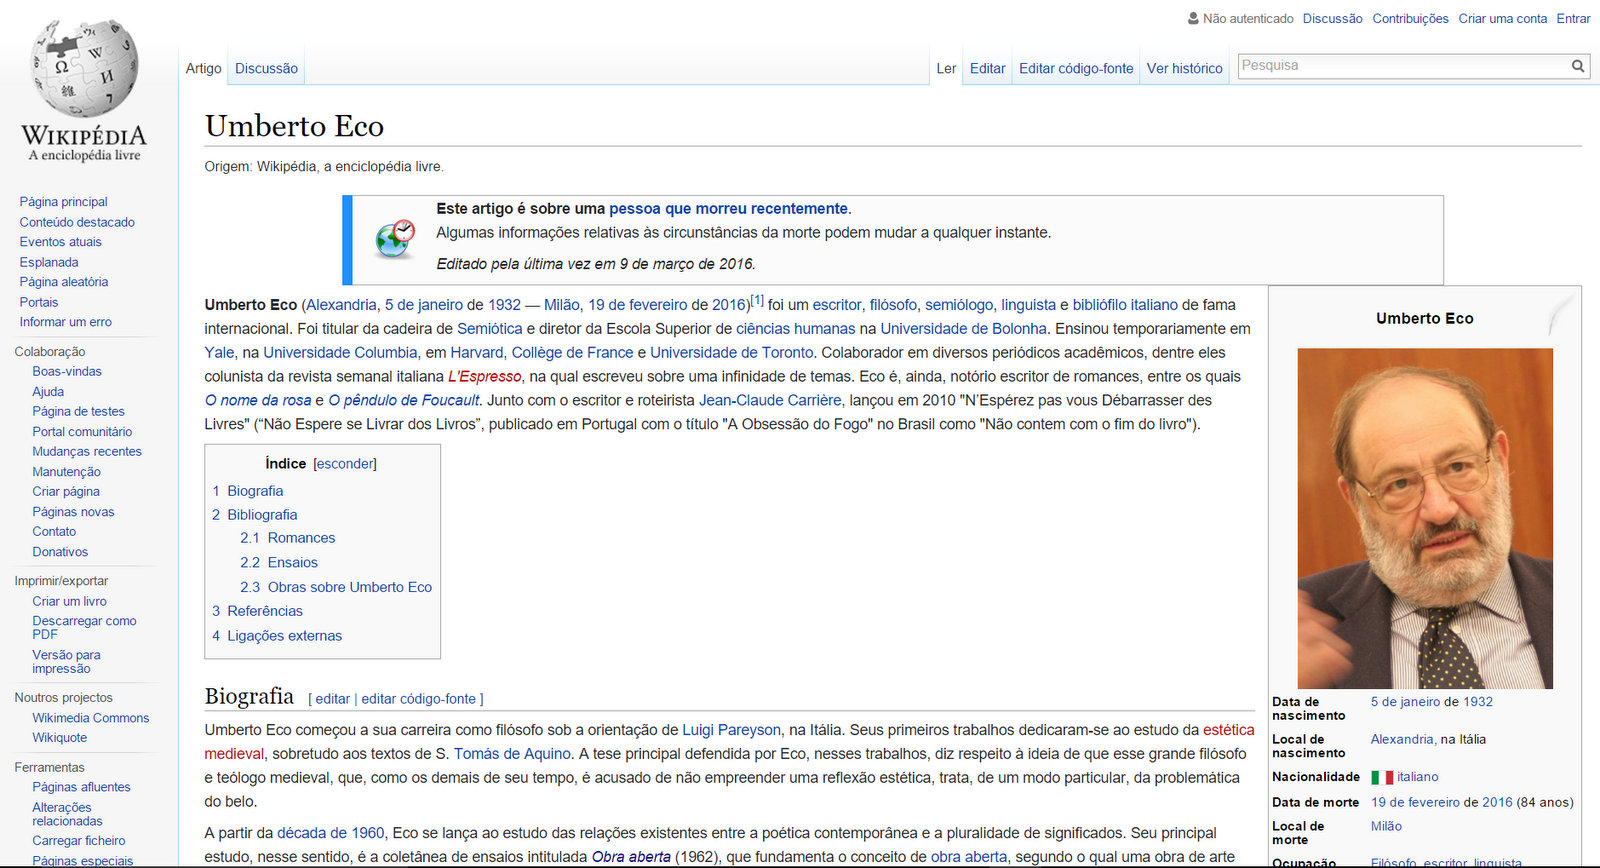Image resolution: width=1600 pixels, height=868 pixels.
Task: Go to Obras sobre Umberto Eco subsection
Action: pos(349,587)
